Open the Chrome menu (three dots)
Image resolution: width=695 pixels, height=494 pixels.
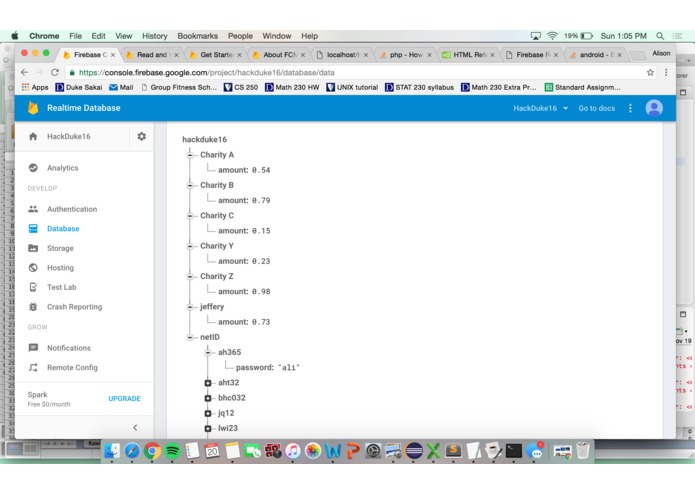(x=666, y=72)
